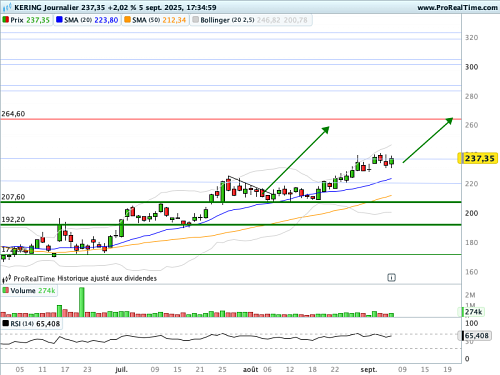The width and height of the screenshot is (500, 375).
Task: Open the Bollinger (20 2,5) indicator label
Action: (251, 20)
